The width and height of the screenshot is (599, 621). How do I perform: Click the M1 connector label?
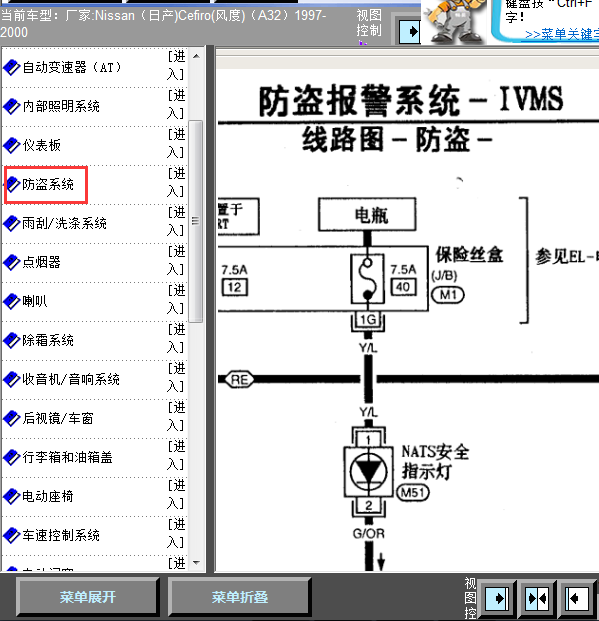pyautogui.click(x=448, y=295)
